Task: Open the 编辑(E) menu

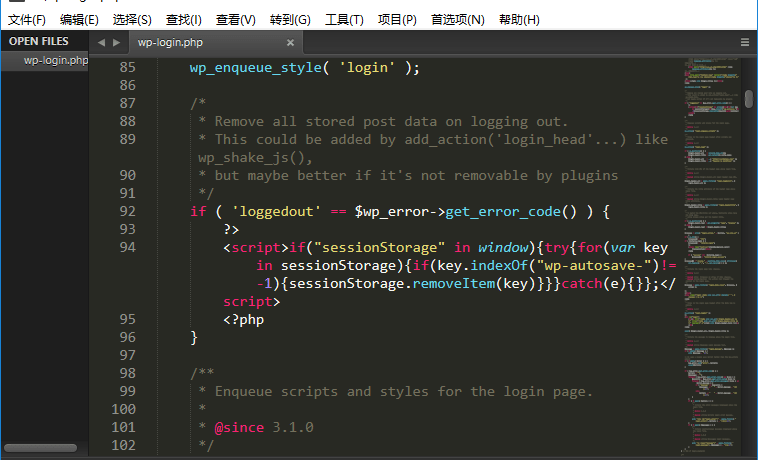Action: pyautogui.click(x=79, y=20)
